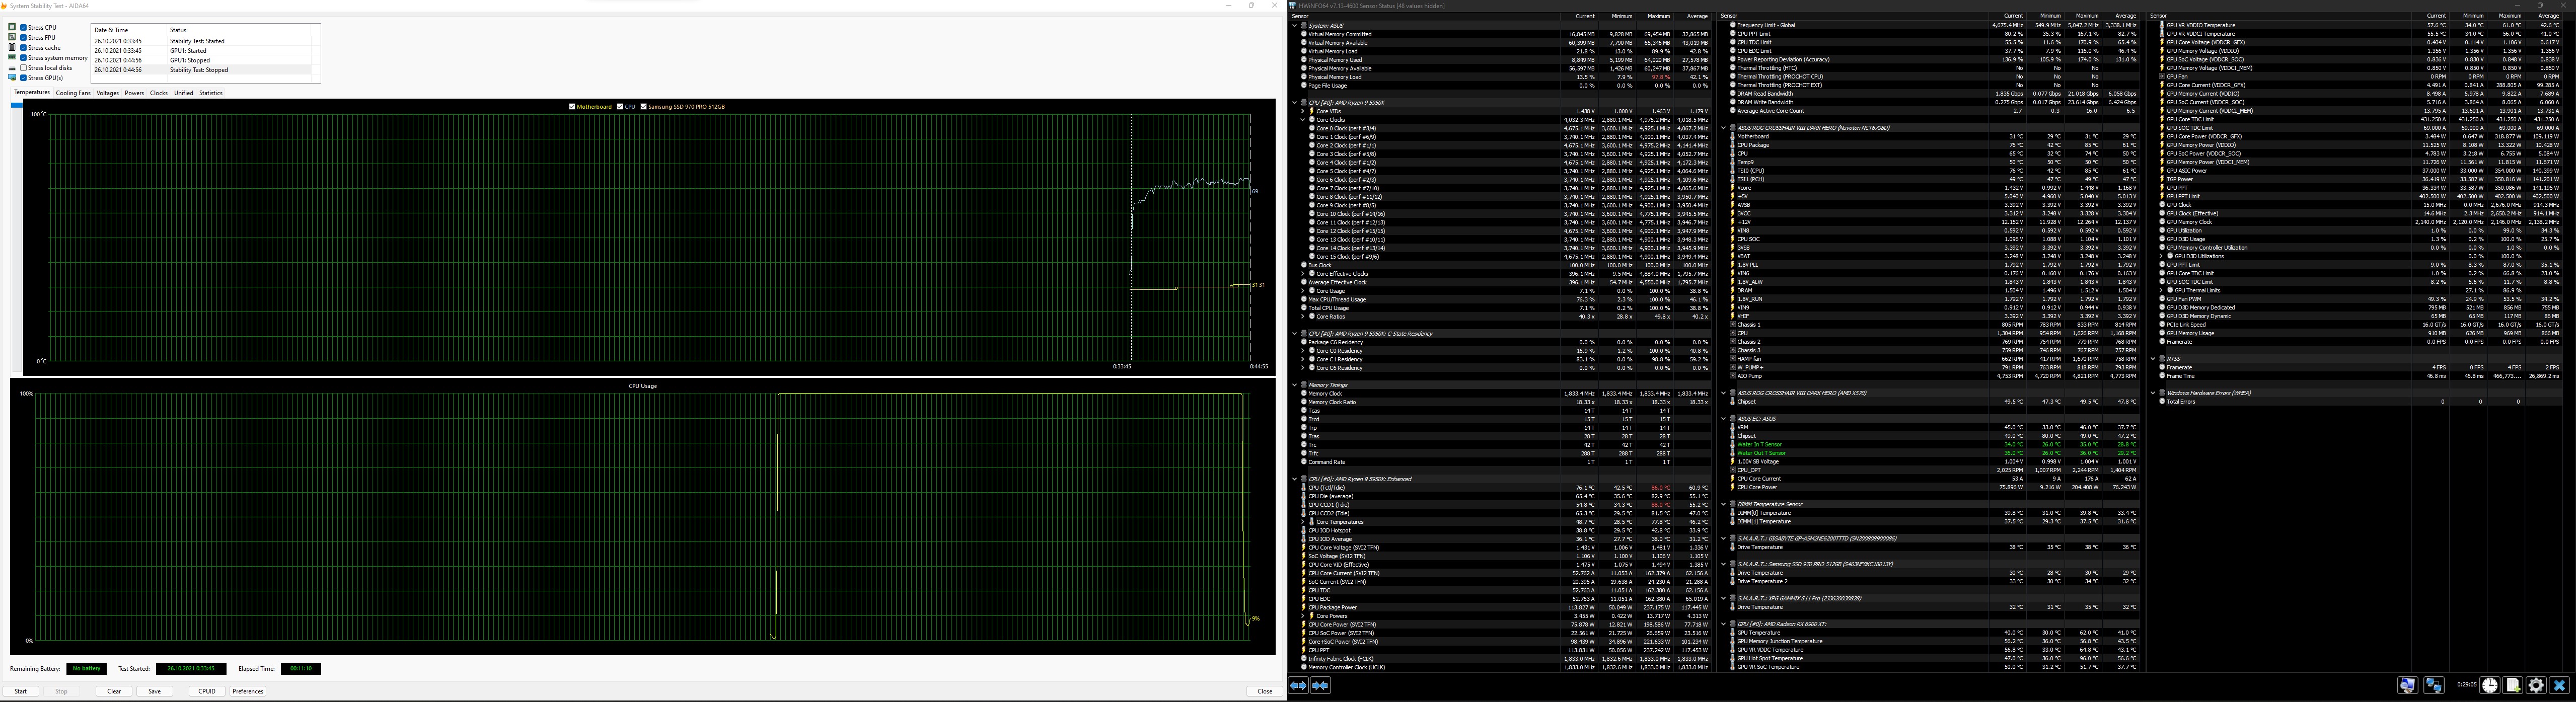
Task: Click the HWiNFO clock reset timer icon
Action: pos(2490,685)
